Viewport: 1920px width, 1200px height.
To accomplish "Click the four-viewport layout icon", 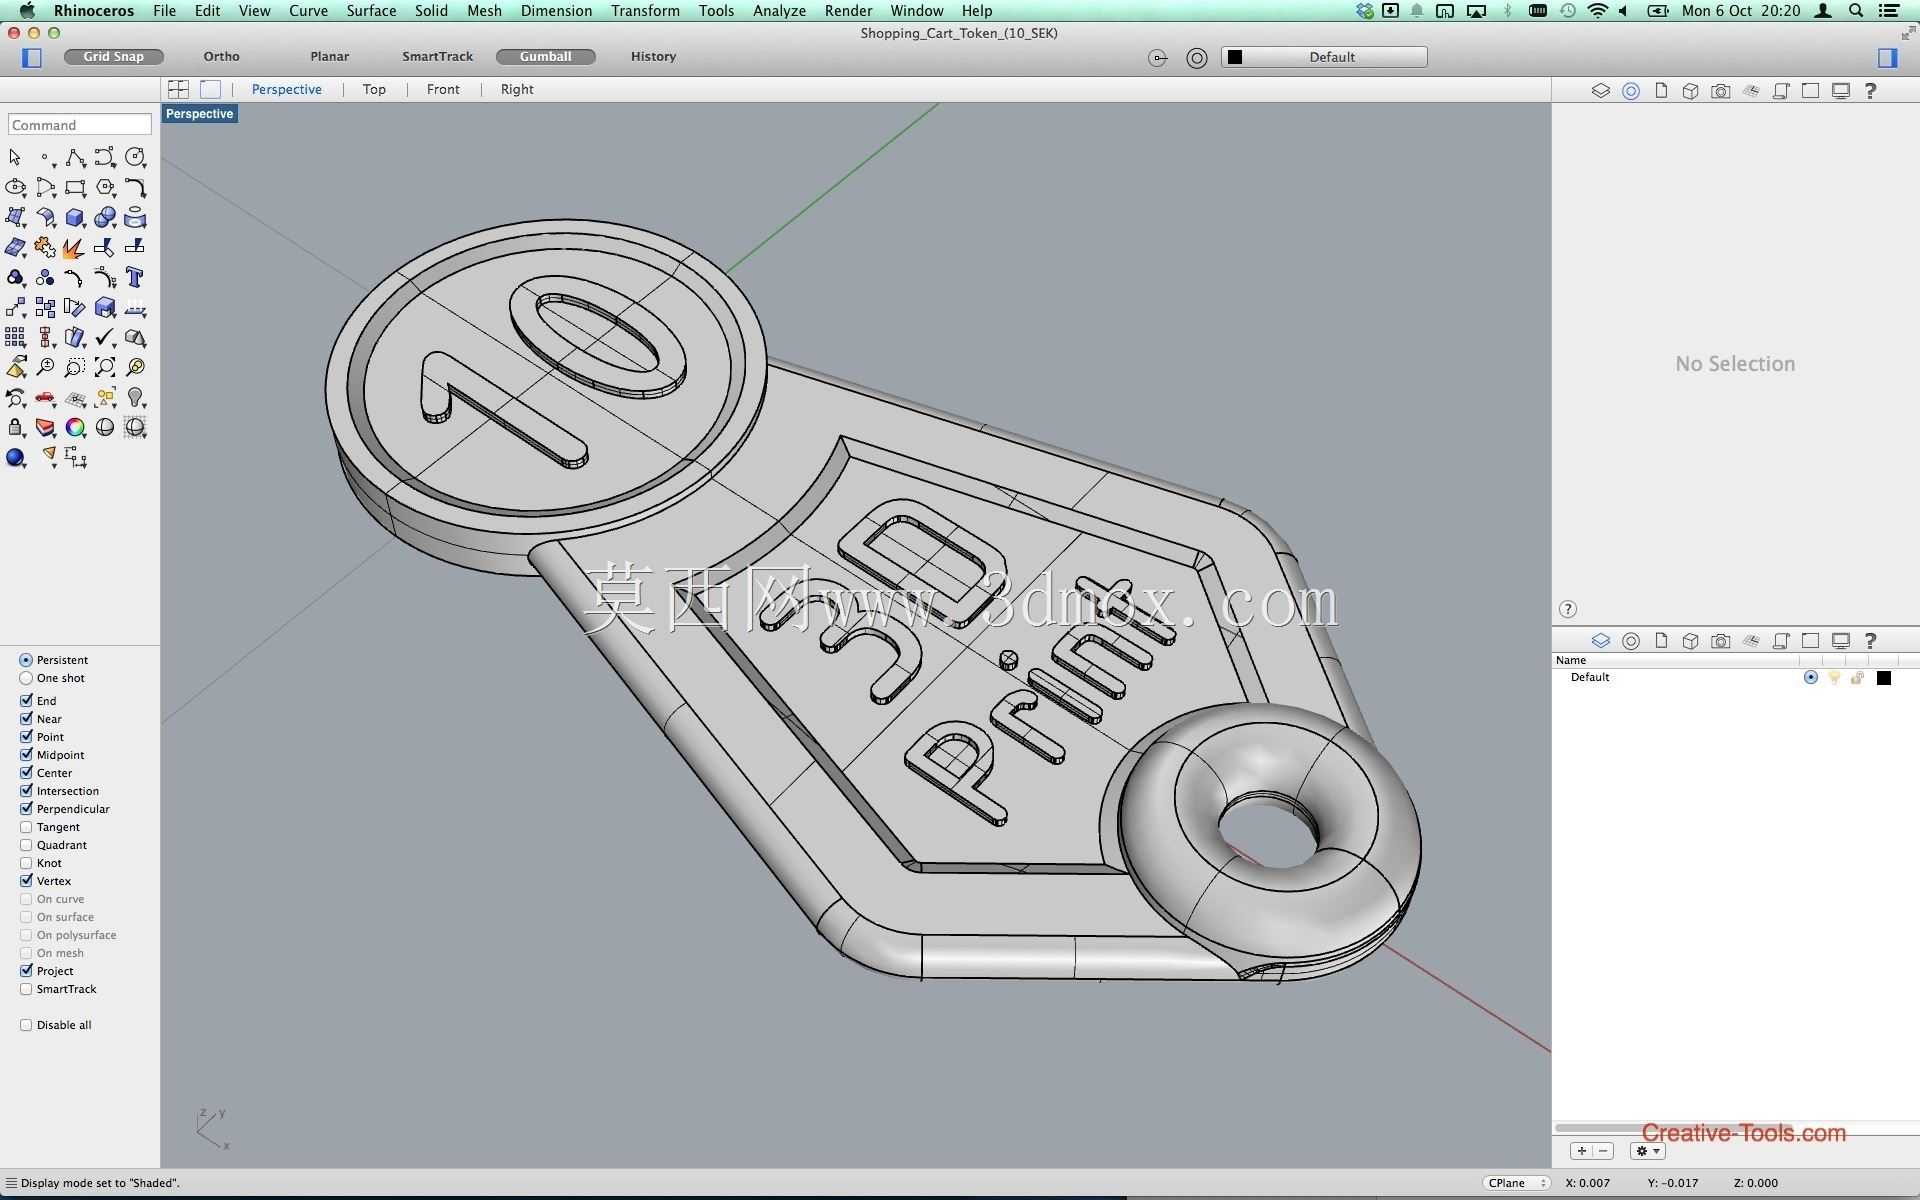I will coord(179,89).
